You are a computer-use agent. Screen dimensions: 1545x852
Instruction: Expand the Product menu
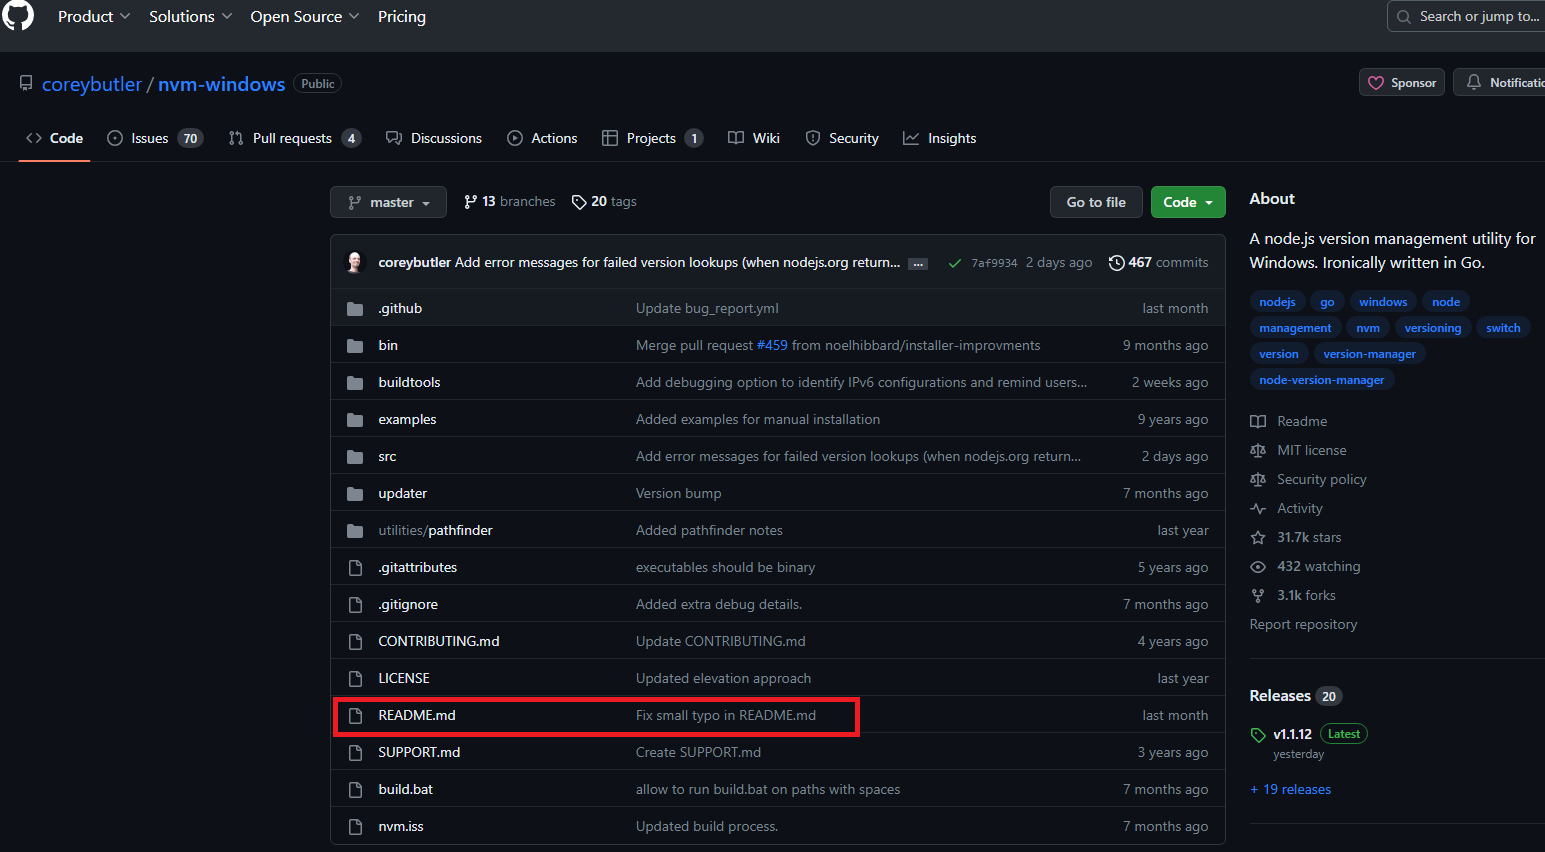94,17
